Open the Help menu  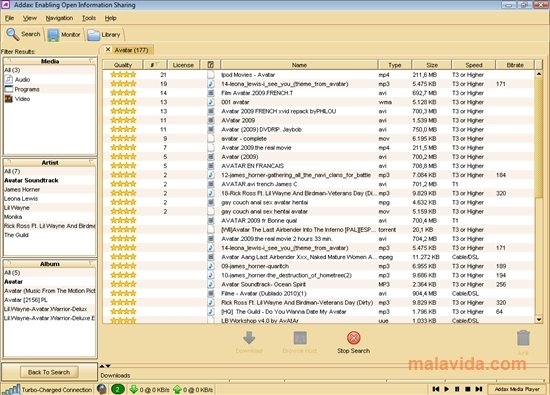pos(110,18)
